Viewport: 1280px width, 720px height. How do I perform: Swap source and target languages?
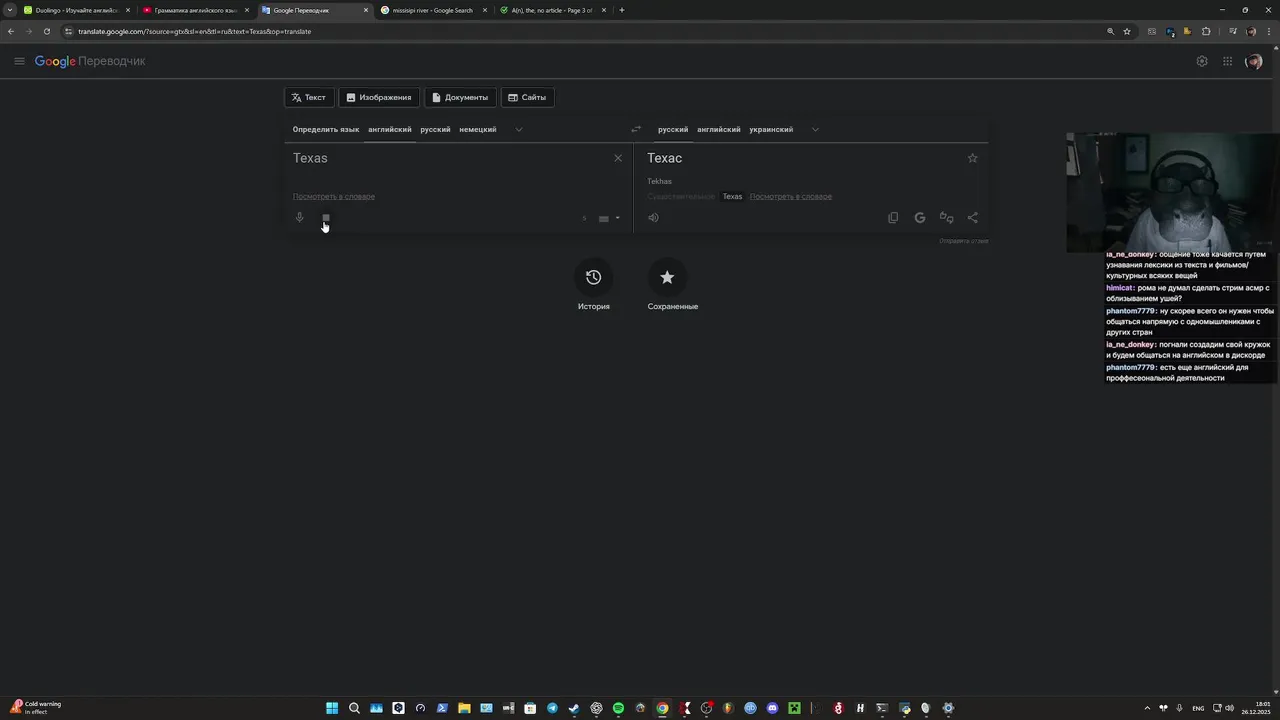[x=635, y=129]
